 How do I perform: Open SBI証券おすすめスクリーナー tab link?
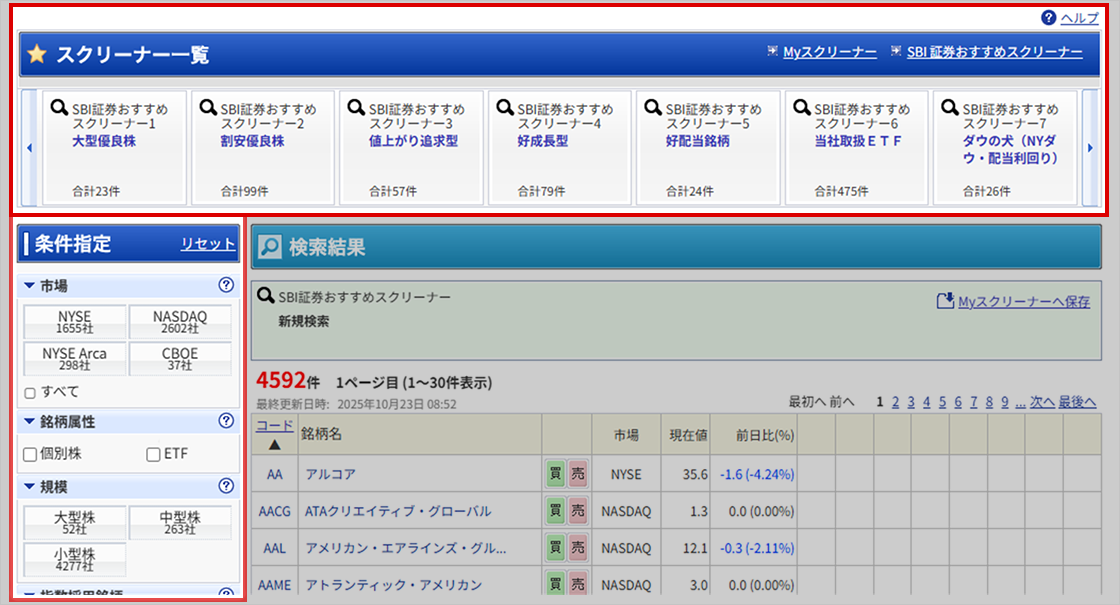point(994,53)
